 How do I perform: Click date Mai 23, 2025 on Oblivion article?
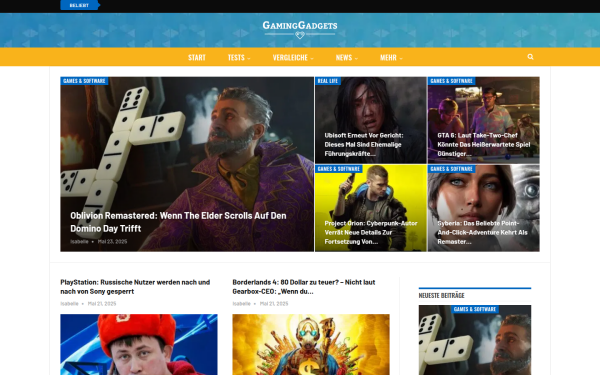(x=112, y=241)
